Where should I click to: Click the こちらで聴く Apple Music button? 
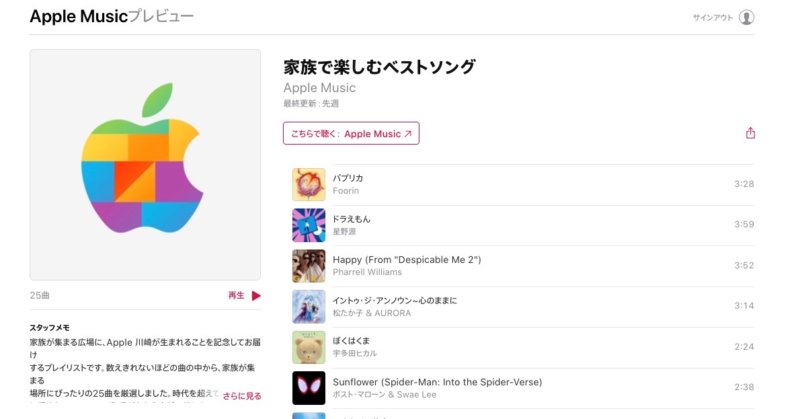pyautogui.click(x=351, y=133)
